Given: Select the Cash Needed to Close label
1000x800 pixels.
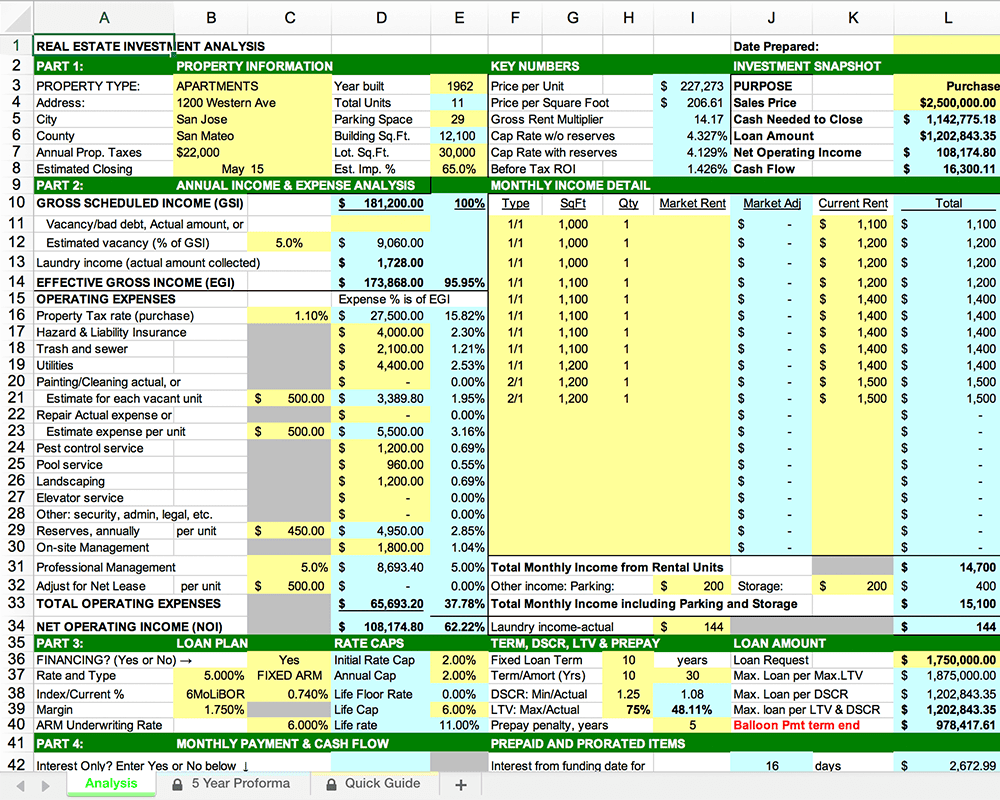Looking at the screenshot, I should pos(797,119).
